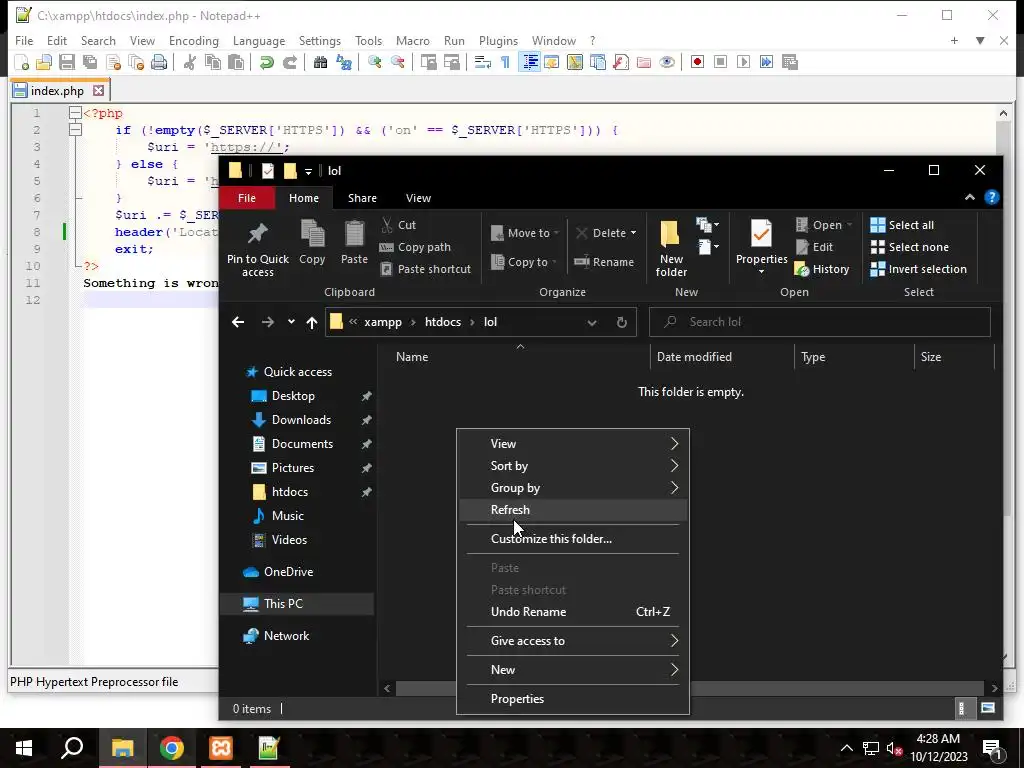This screenshot has width=1024, height=768.
Task: Switch to large icons view in status bar
Action: click(x=987, y=708)
